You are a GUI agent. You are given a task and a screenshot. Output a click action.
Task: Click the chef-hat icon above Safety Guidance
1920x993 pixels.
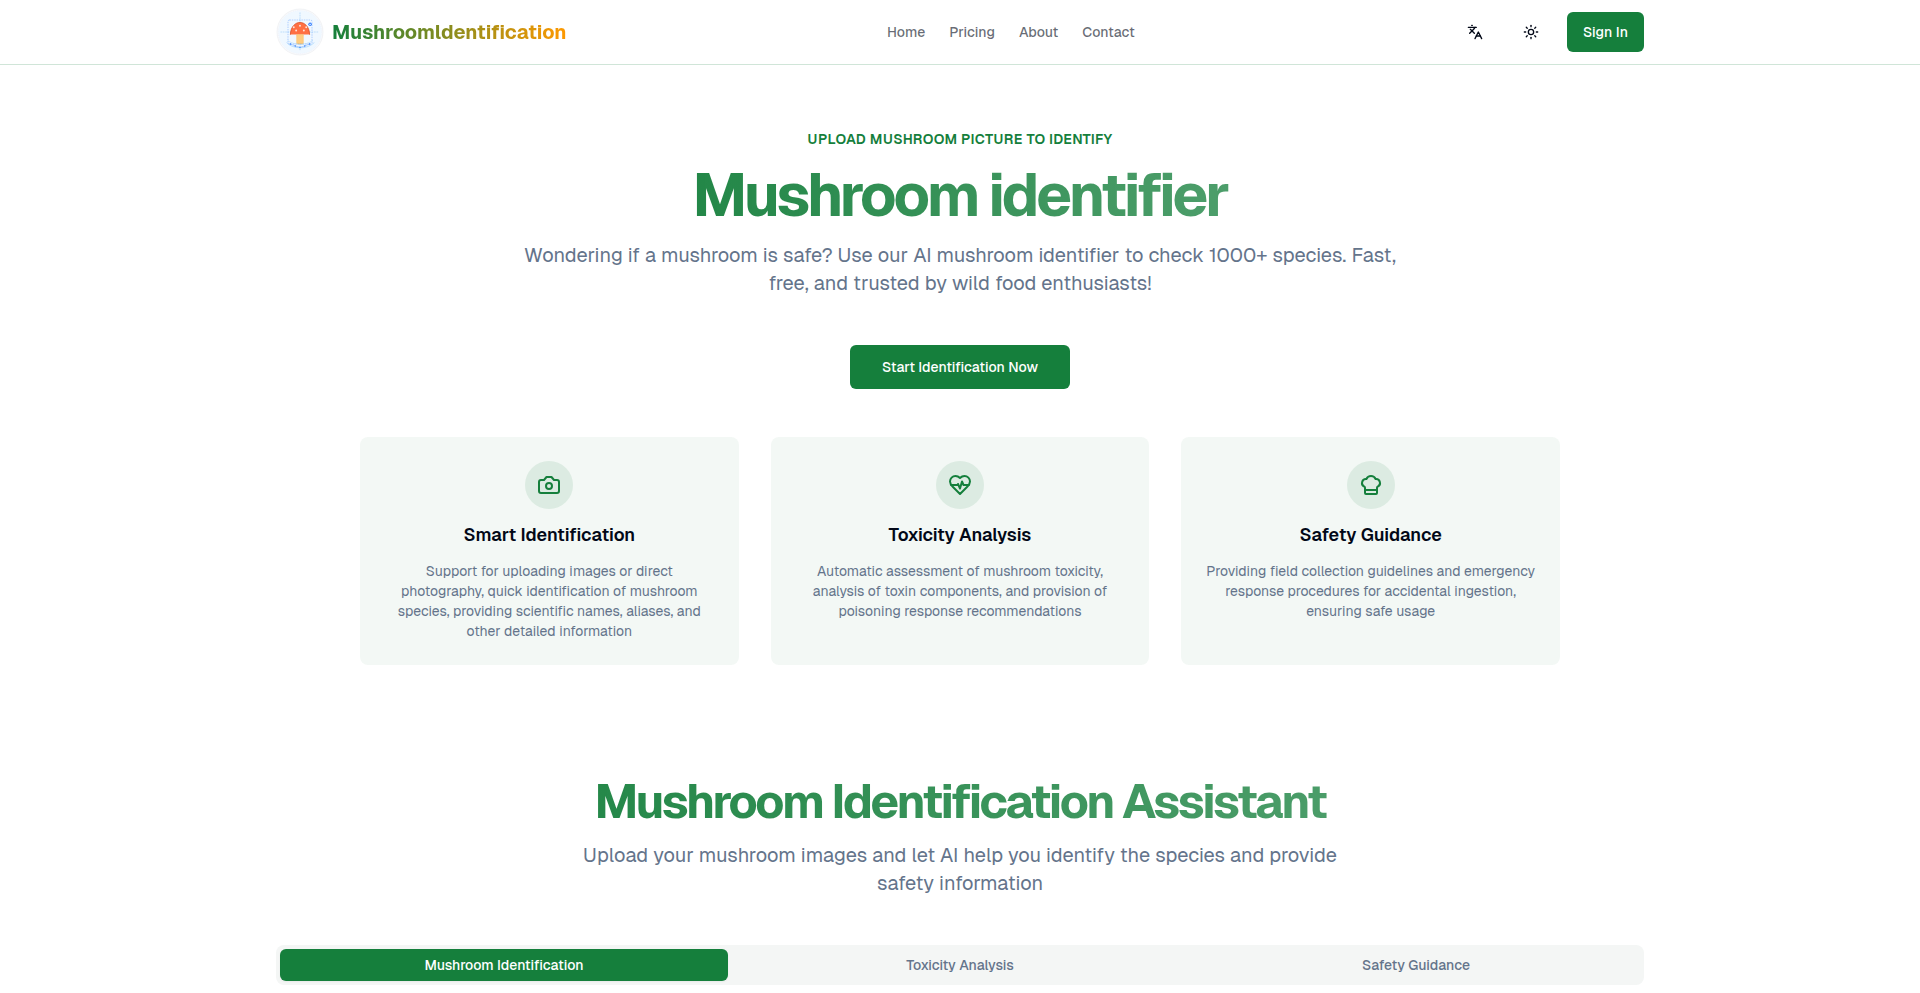(x=1370, y=485)
